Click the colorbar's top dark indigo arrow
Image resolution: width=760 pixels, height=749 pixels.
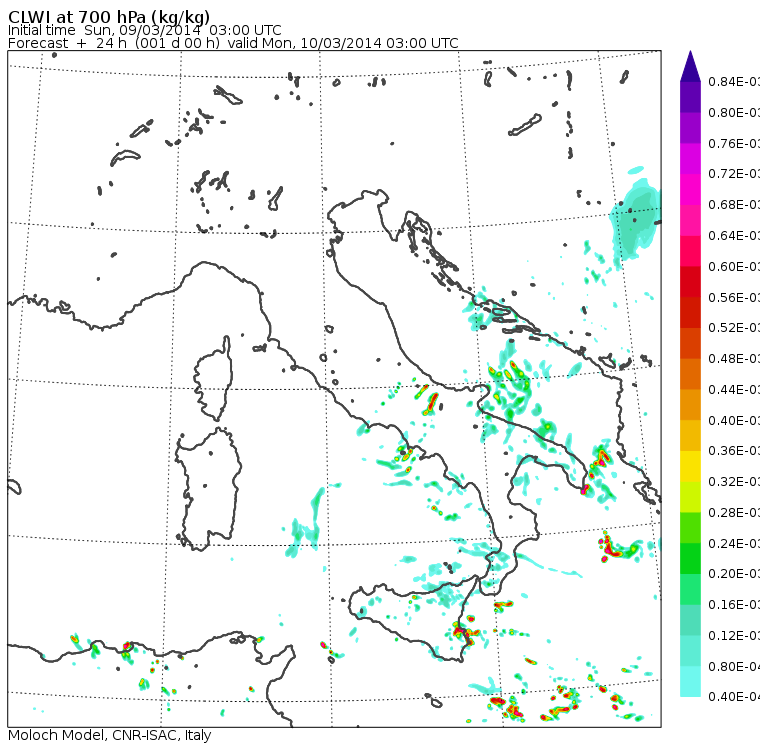690,66
